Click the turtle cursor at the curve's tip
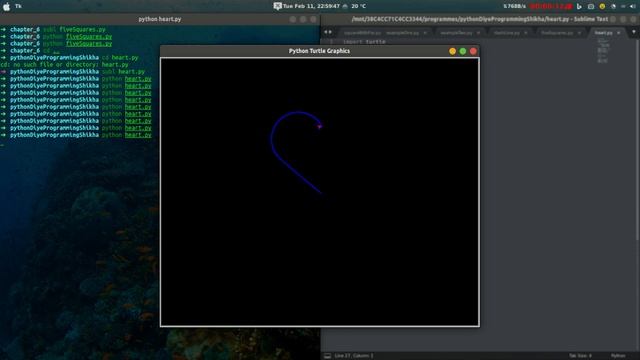 (320, 127)
